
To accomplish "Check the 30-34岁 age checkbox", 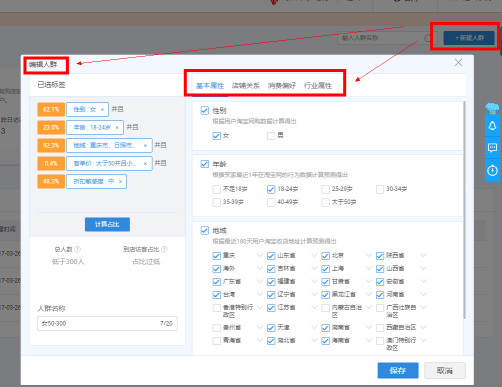I will pos(380,189).
